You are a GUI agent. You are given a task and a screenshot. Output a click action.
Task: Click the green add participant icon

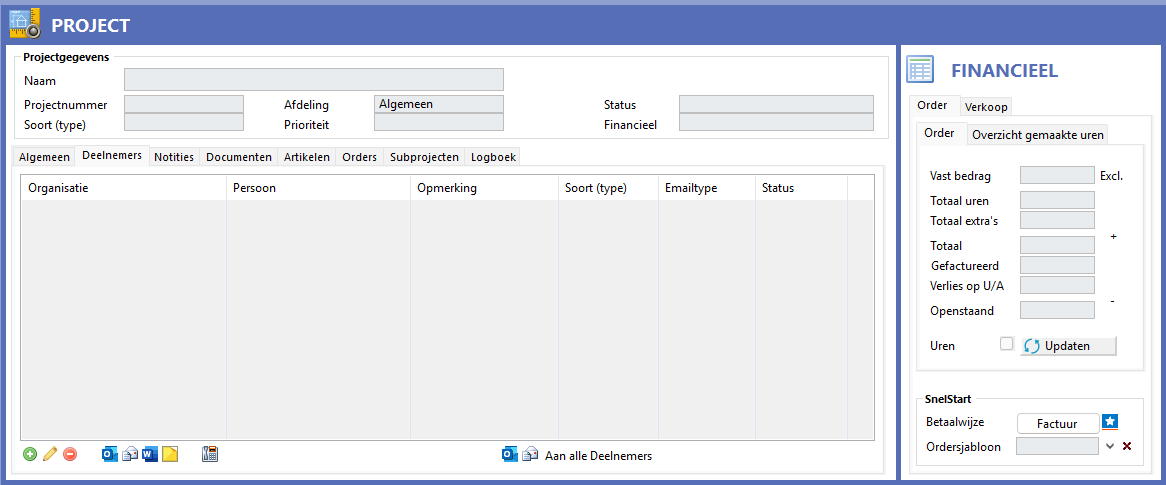click(x=30, y=454)
